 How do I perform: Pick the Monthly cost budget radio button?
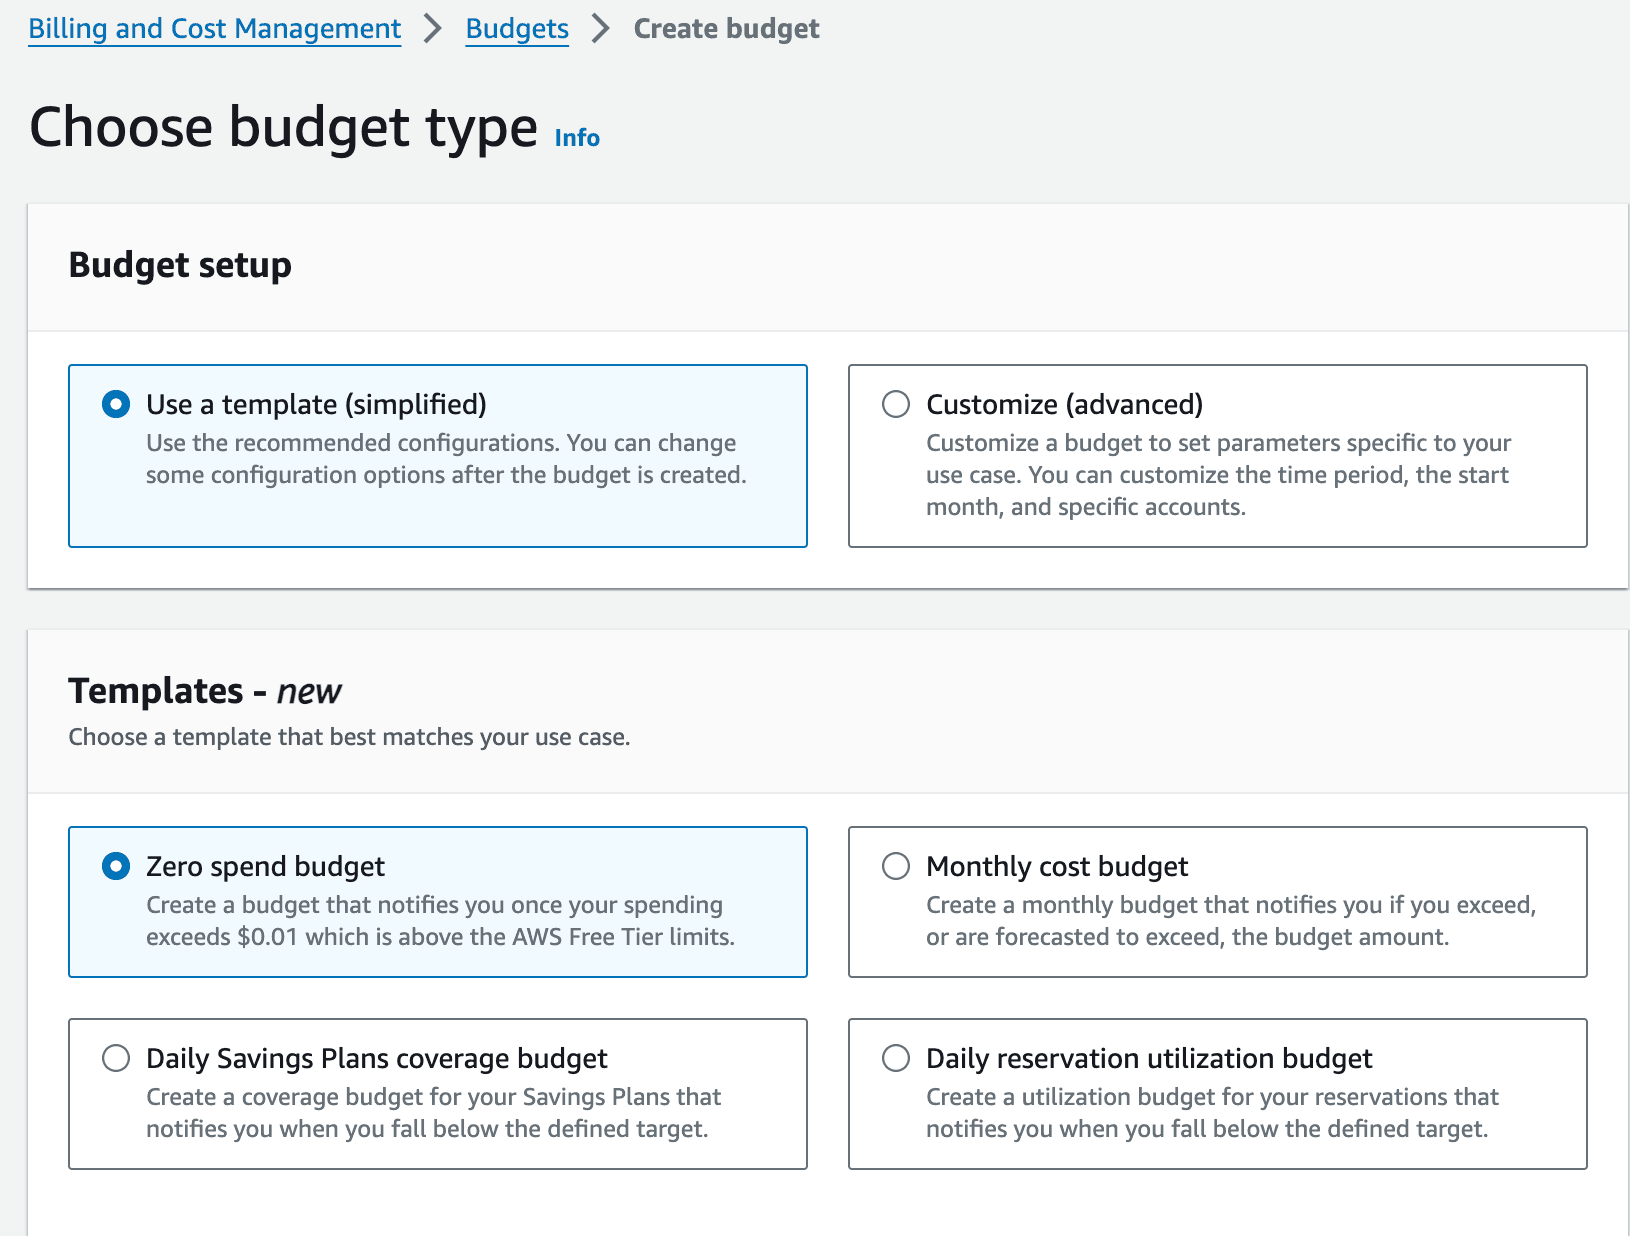pyautogui.click(x=896, y=866)
